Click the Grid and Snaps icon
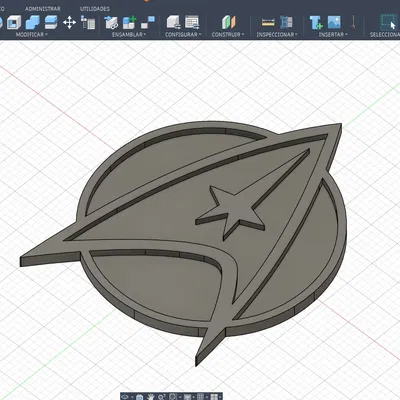Screen dimensions: 400x400 click(200, 397)
